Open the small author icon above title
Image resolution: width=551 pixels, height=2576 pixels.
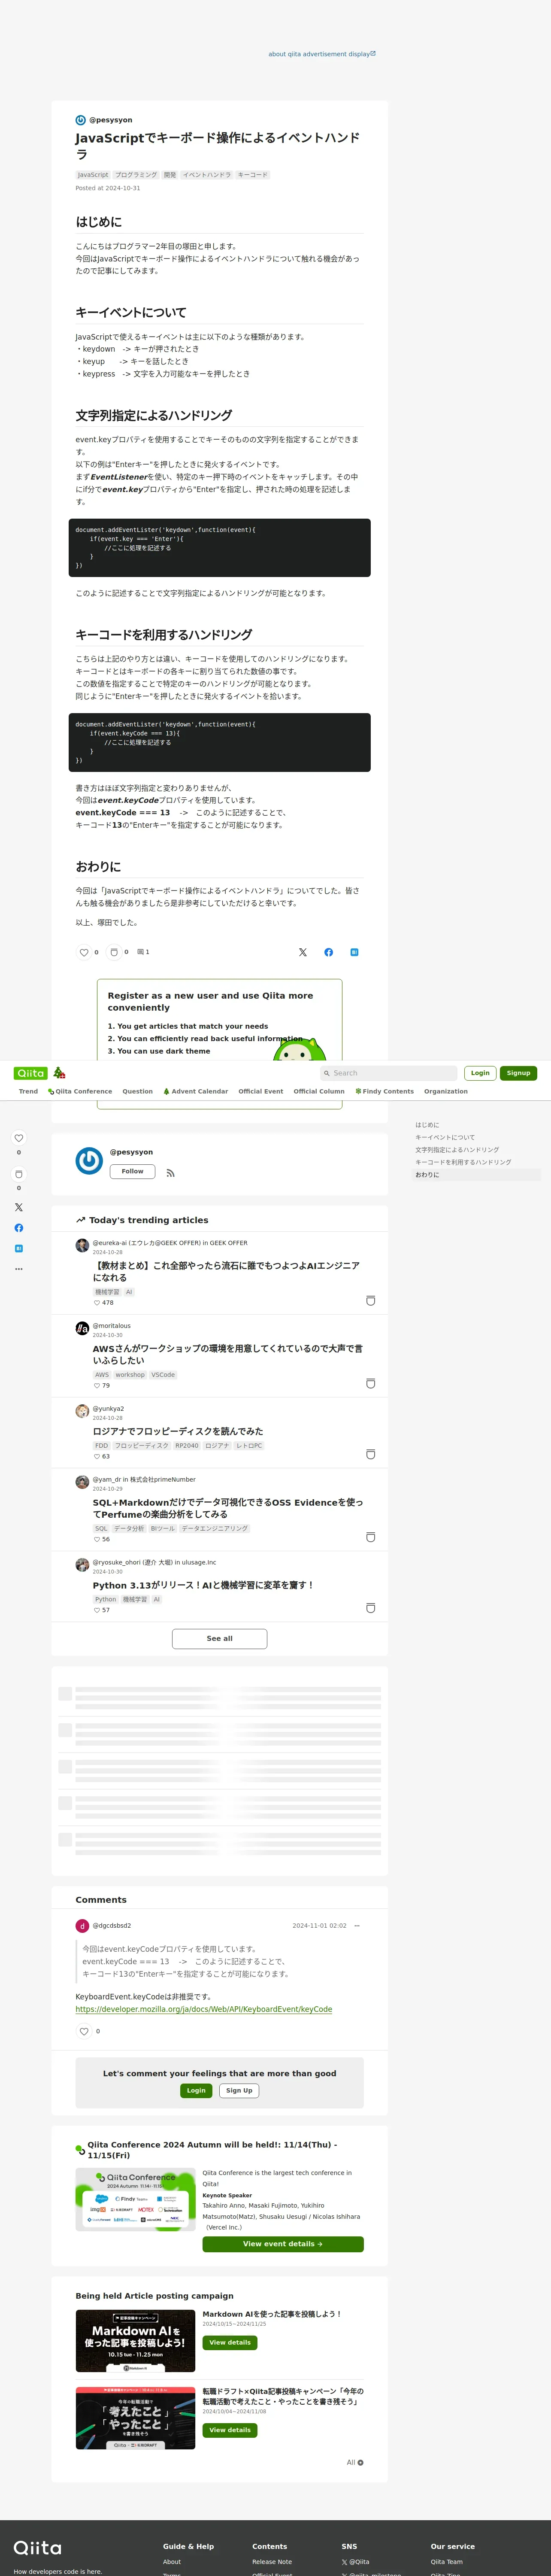(81, 120)
